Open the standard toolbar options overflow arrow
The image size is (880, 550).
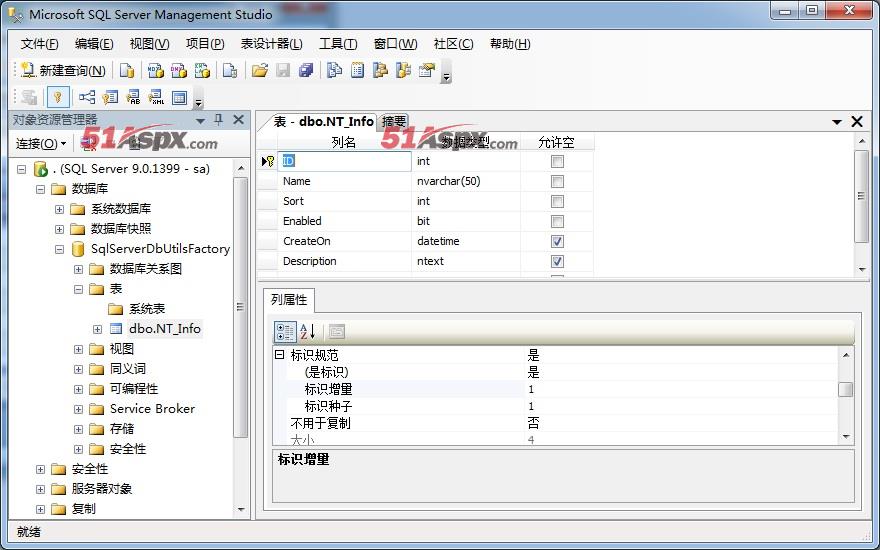[446, 74]
